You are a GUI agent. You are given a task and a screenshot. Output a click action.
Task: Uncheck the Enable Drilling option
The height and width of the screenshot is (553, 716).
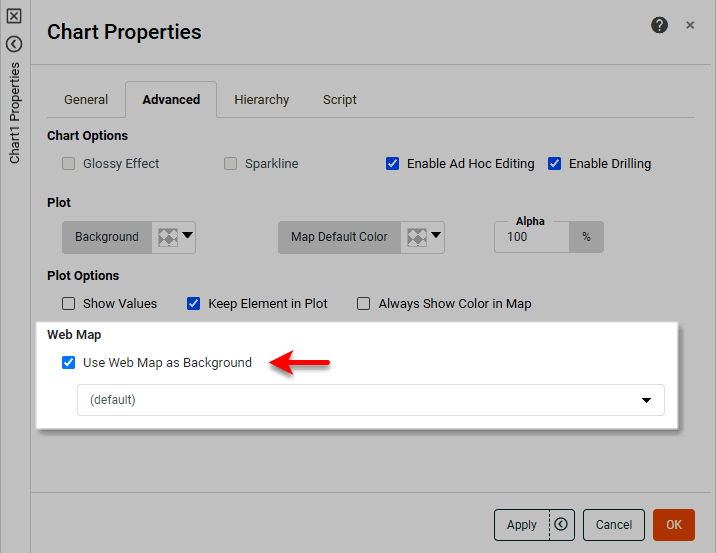click(x=555, y=164)
